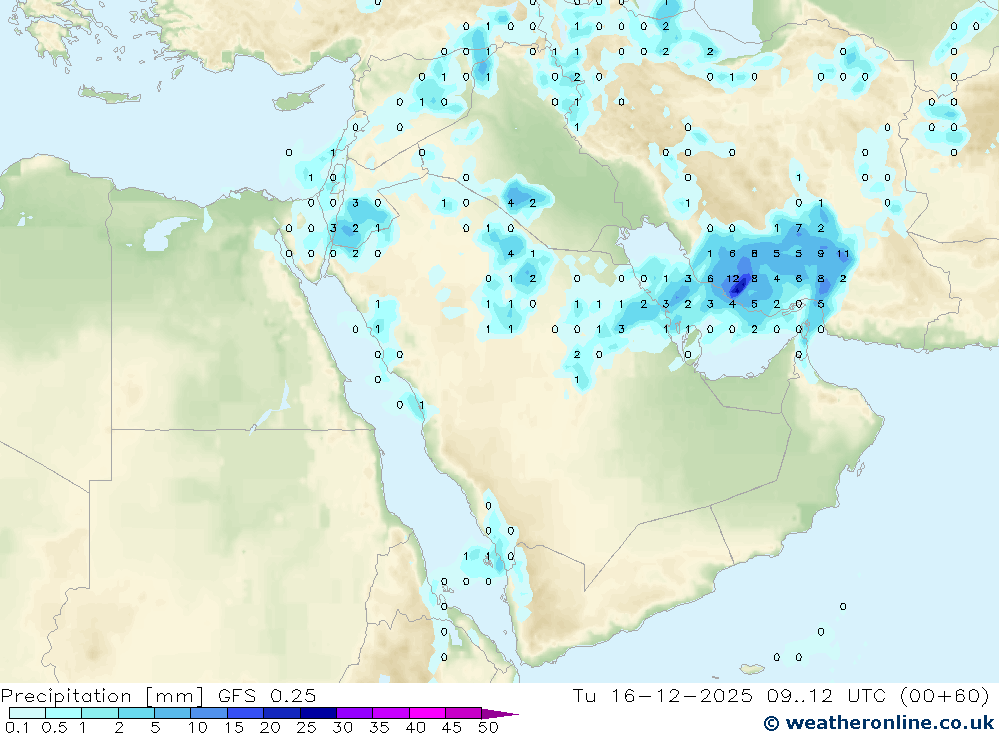Click the '11' precipitation value on the map
Screen dimensions: 1000x733
pos(843,253)
